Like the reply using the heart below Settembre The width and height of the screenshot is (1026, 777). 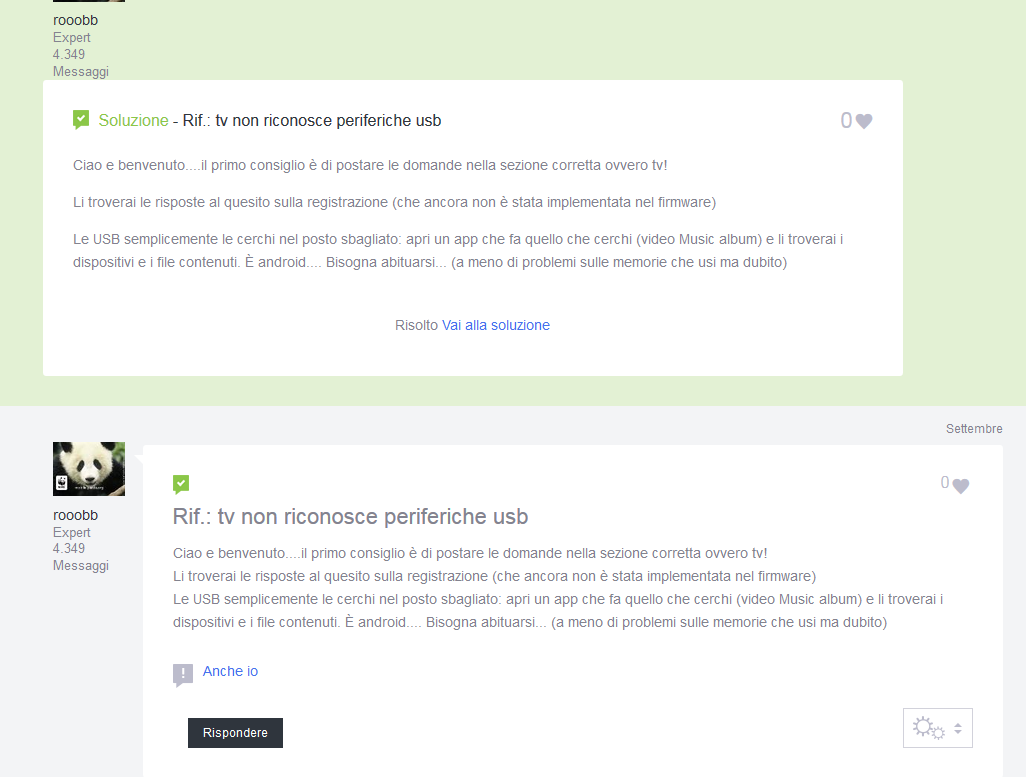click(960, 486)
